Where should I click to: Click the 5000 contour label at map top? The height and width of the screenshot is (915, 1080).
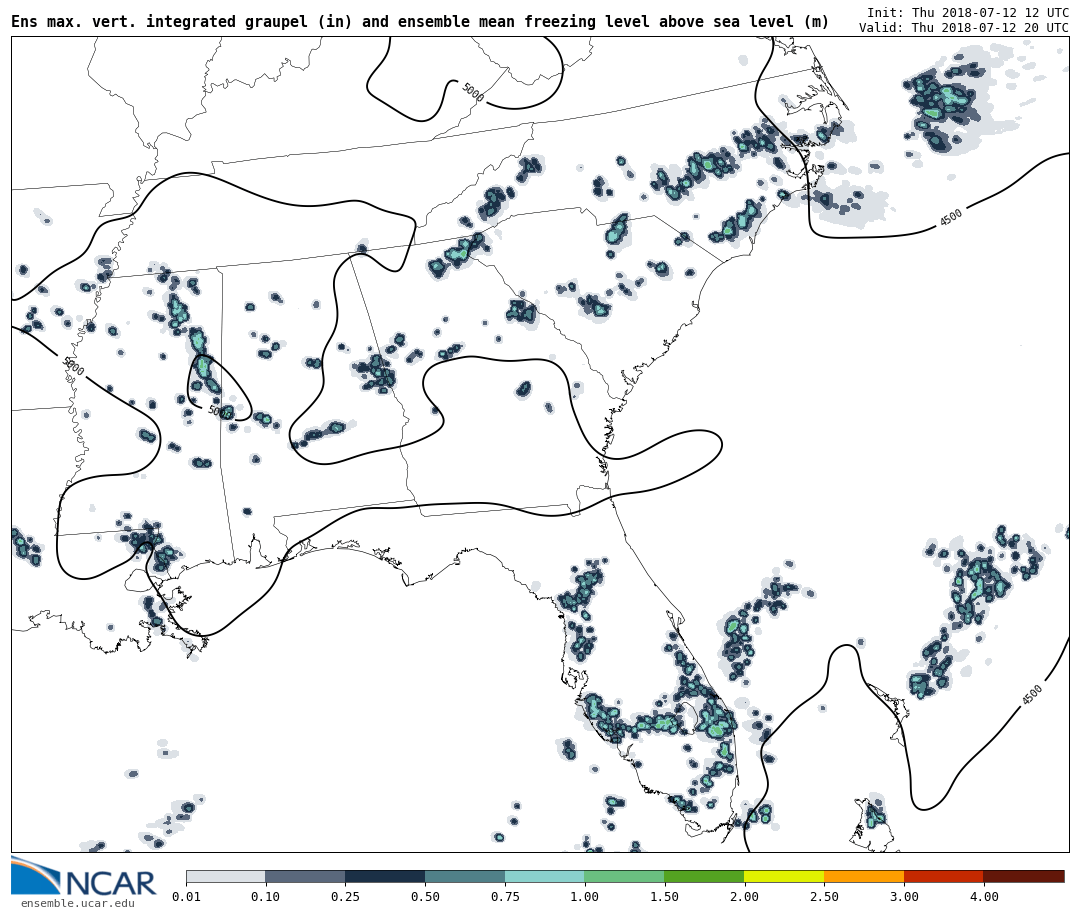pos(472,92)
